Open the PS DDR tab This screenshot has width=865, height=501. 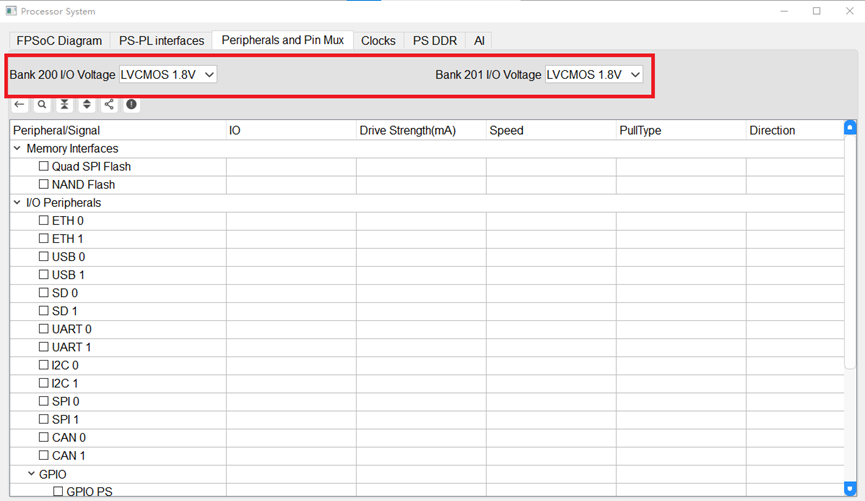coord(435,41)
